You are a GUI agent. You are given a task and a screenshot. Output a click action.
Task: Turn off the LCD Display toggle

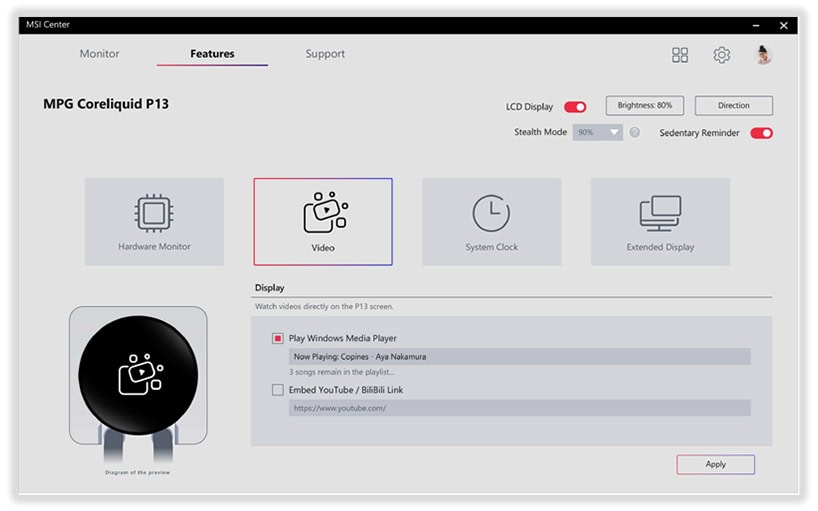click(575, 106)
